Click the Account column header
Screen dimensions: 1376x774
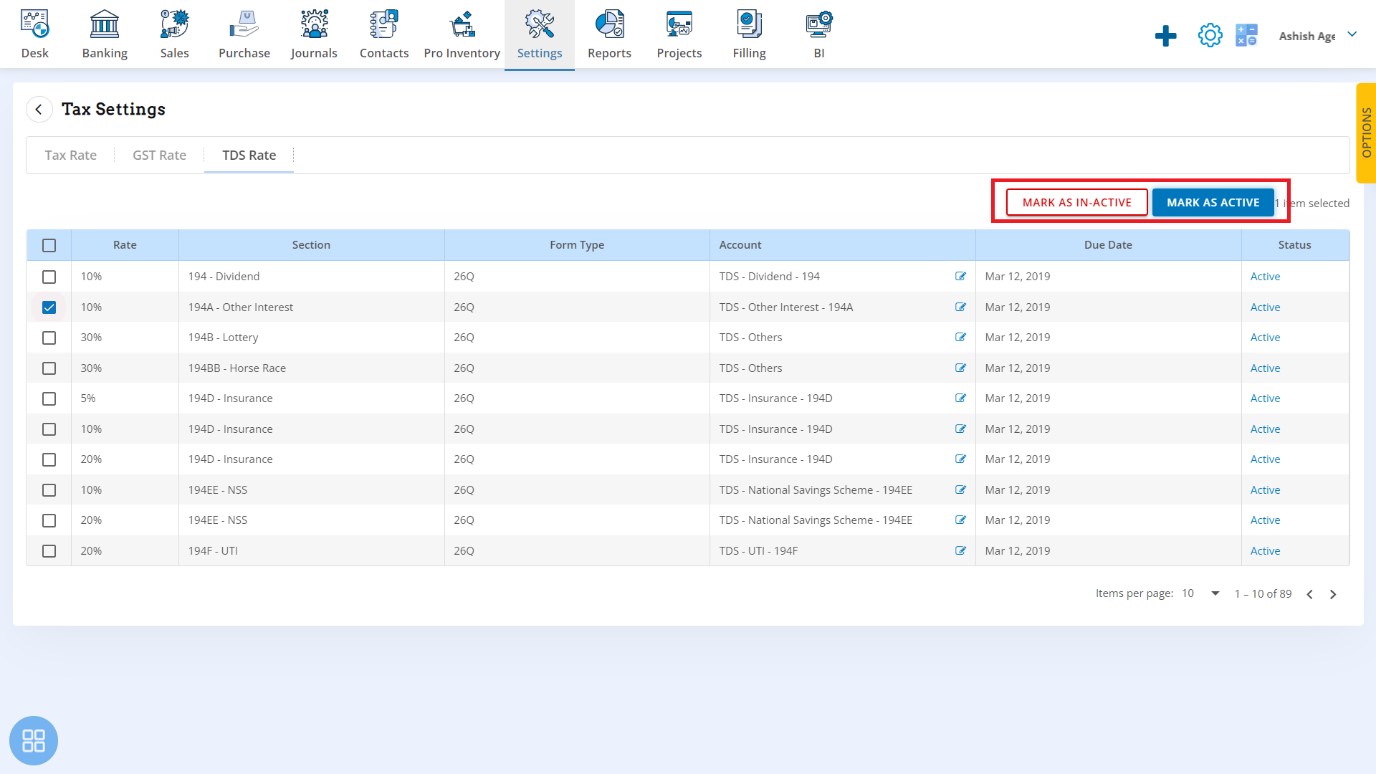point(842,245)
